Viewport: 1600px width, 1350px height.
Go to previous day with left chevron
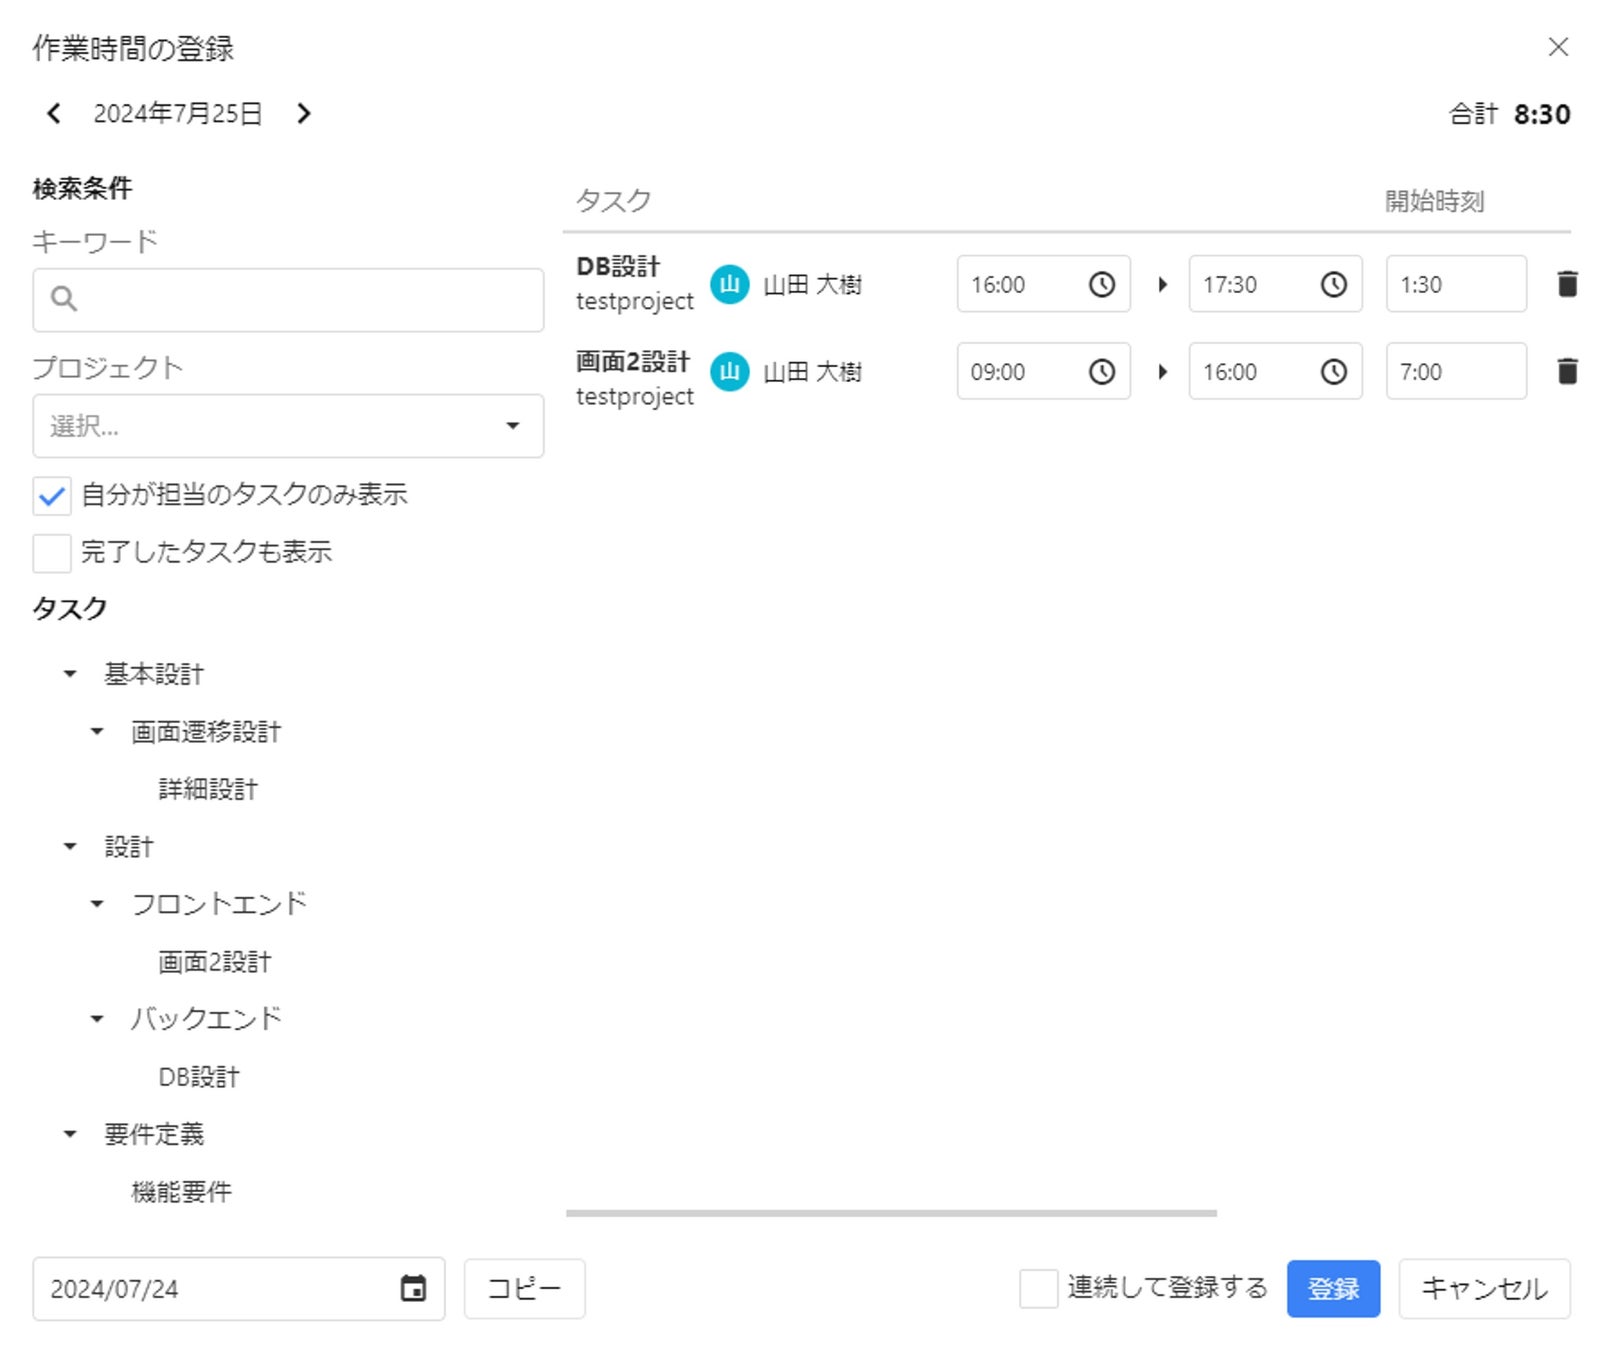pos(54,113)
